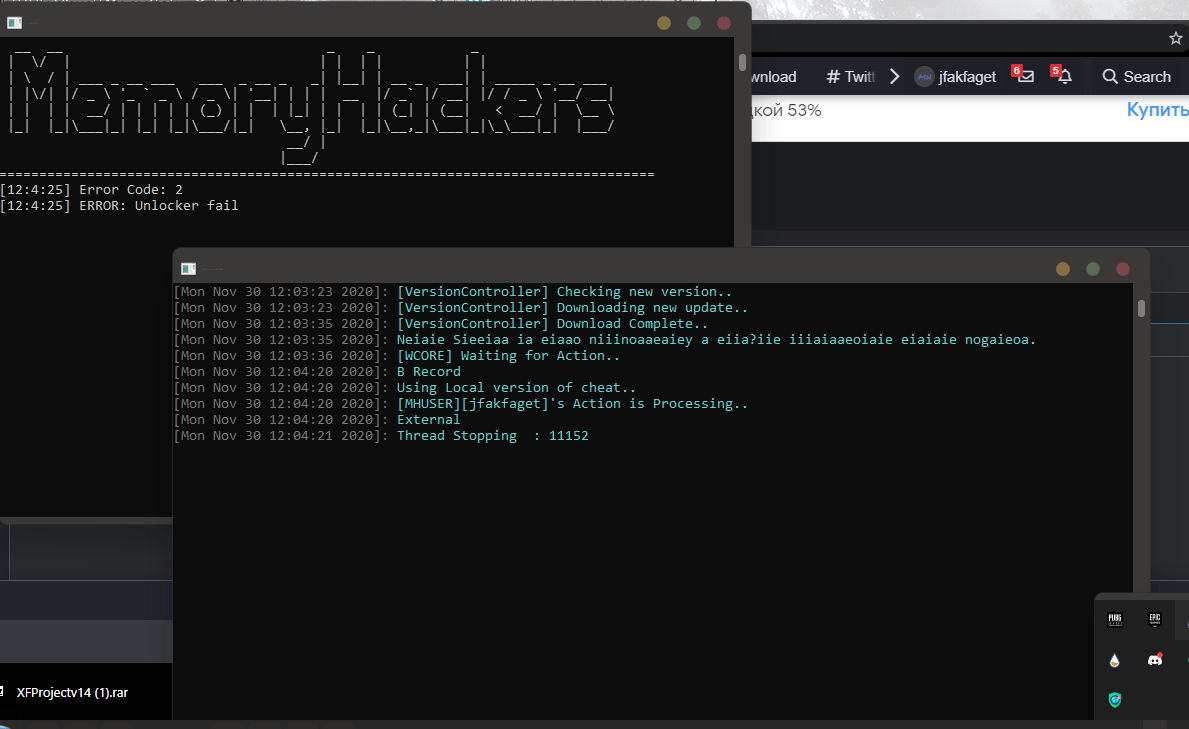The height and width of the screenshot is (729, 1189).
Task: Open the Epic Games tray icon
Action: pos(1155,619)
